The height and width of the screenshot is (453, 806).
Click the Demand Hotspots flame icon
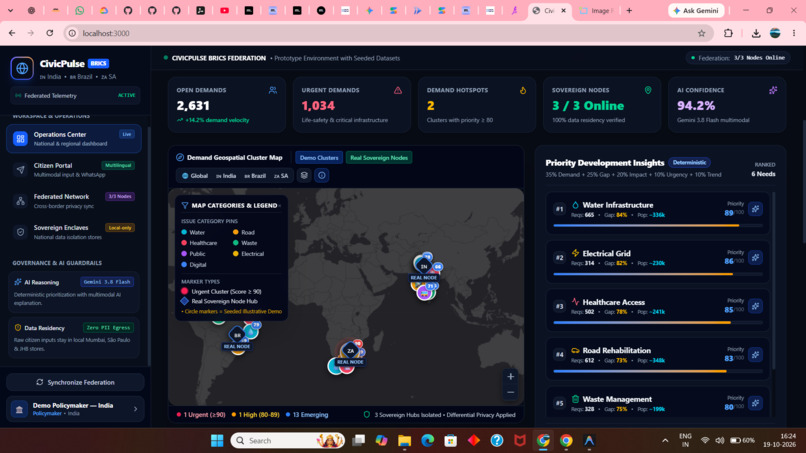(523, 90)
